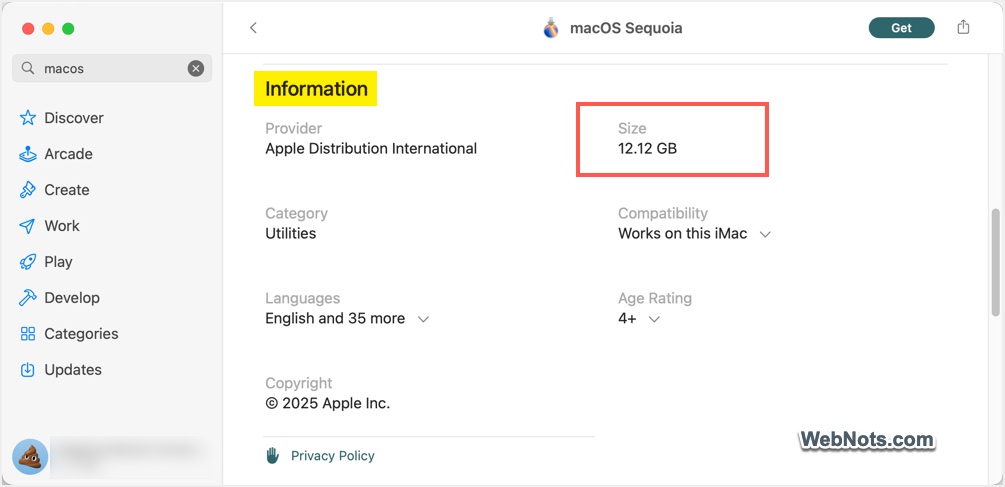
Task: Click the Privacy Policy hand icon
Action: (x=272, y=456)
